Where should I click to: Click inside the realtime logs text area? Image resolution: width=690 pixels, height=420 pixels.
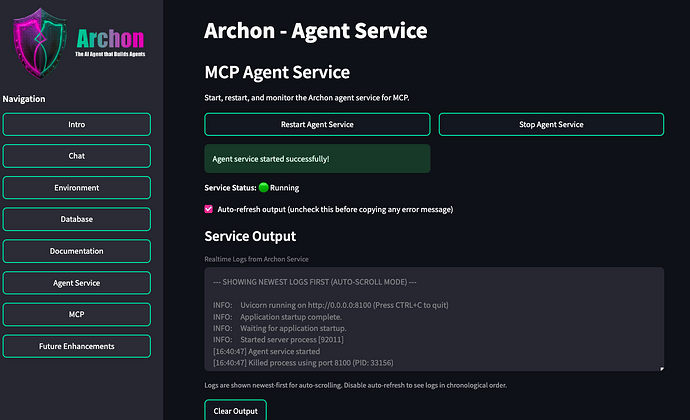434,319
